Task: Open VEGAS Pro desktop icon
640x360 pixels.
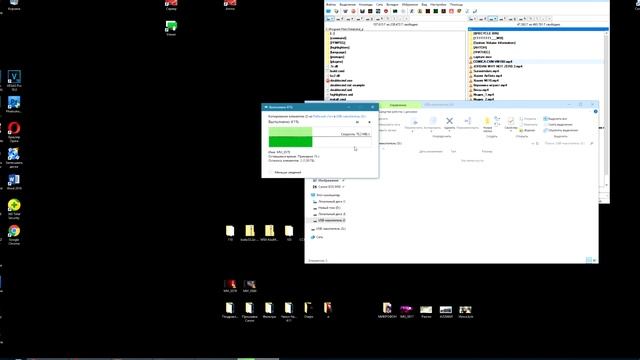Action: [14, 80]
